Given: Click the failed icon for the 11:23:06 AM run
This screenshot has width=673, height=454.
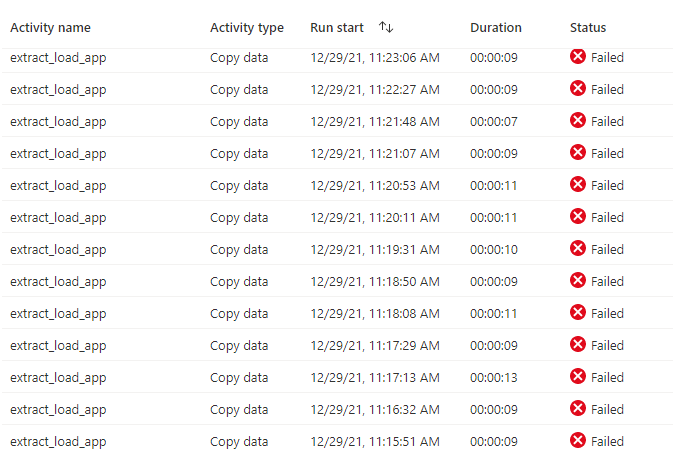Looking at the screenshot, I should pyautogui.click(x=578, y=56).
